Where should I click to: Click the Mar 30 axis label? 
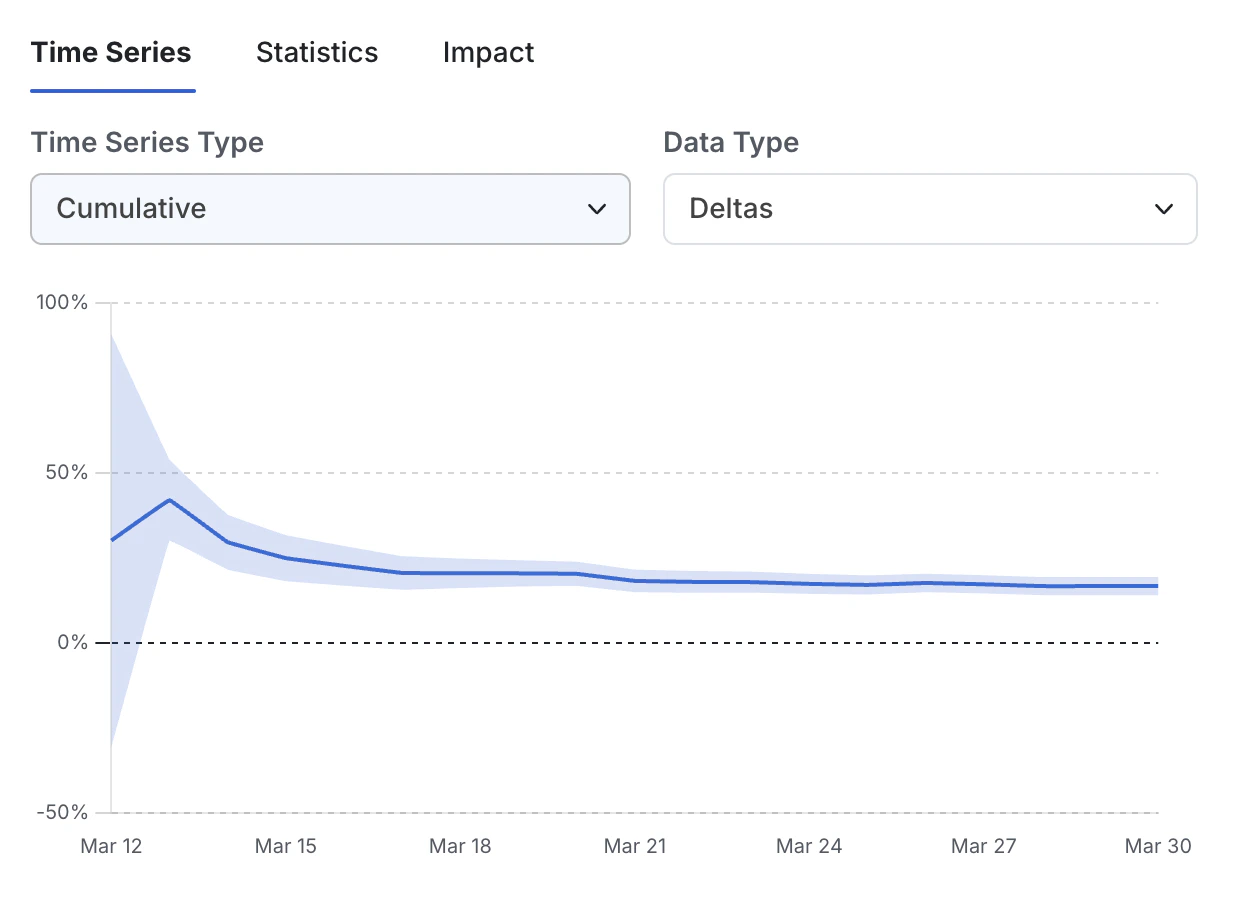point(1157,846)
